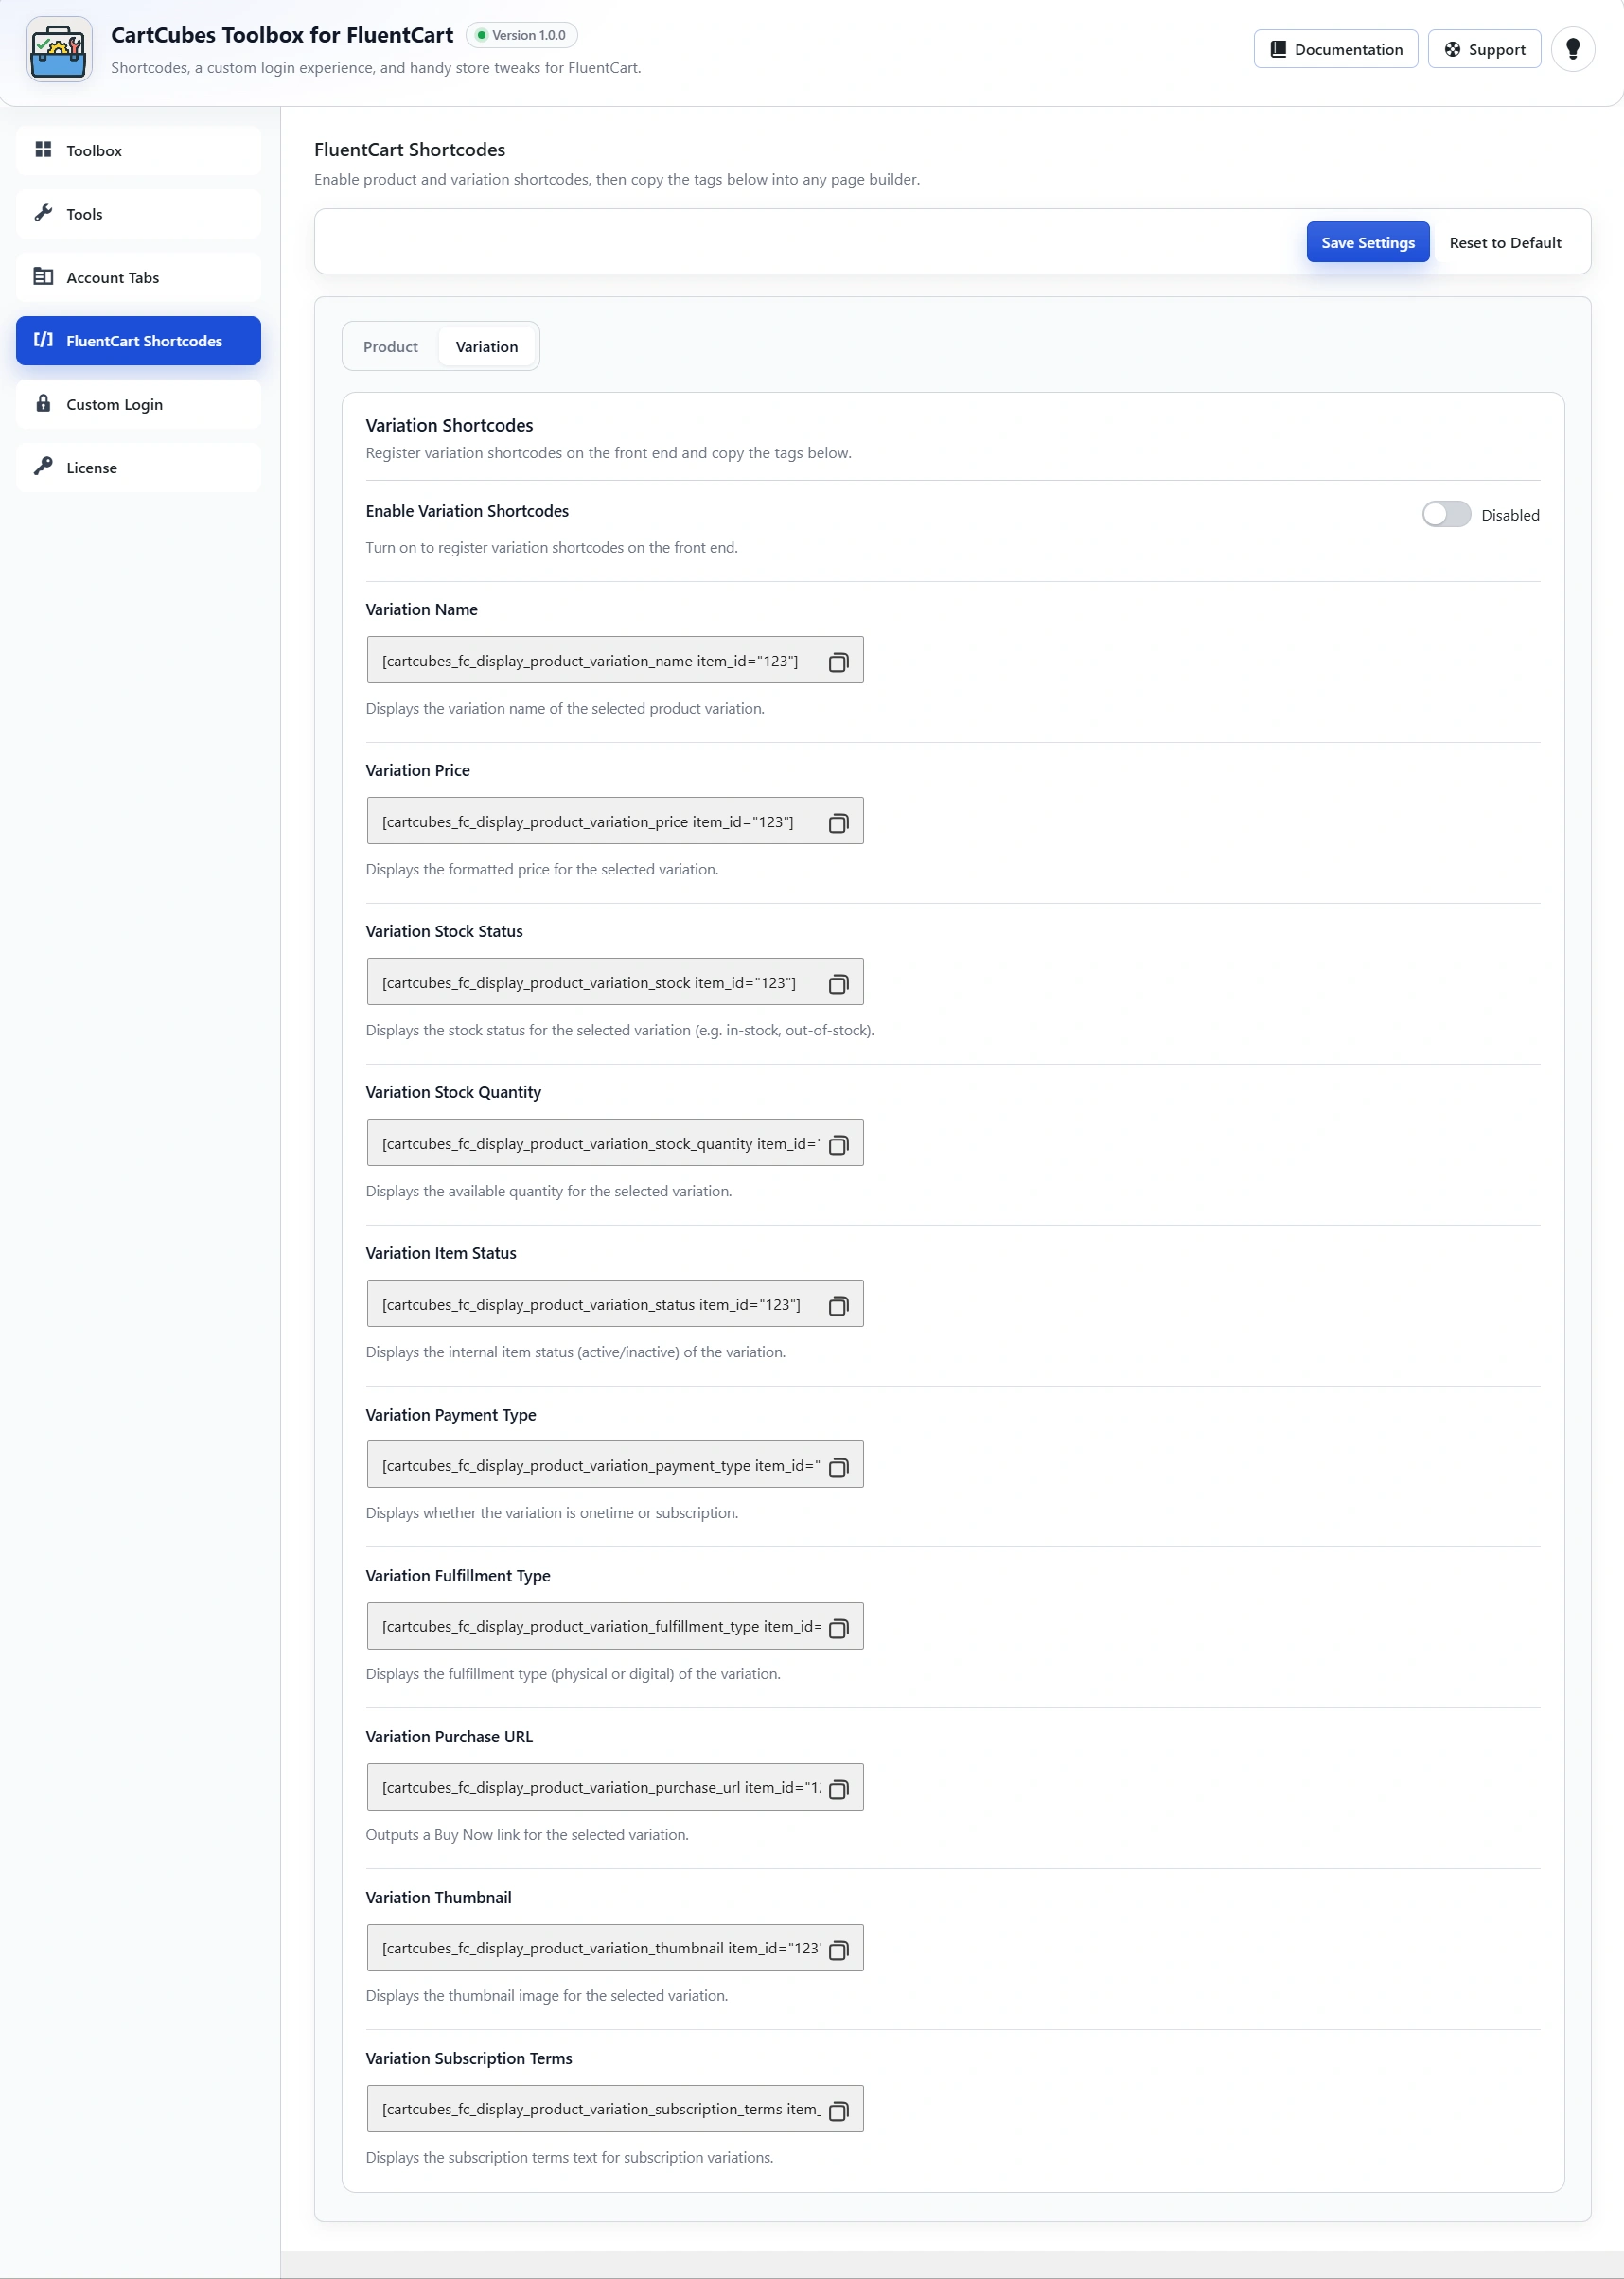
Task: Click the book icon on the Documentation button
Action: [1278, 49]
